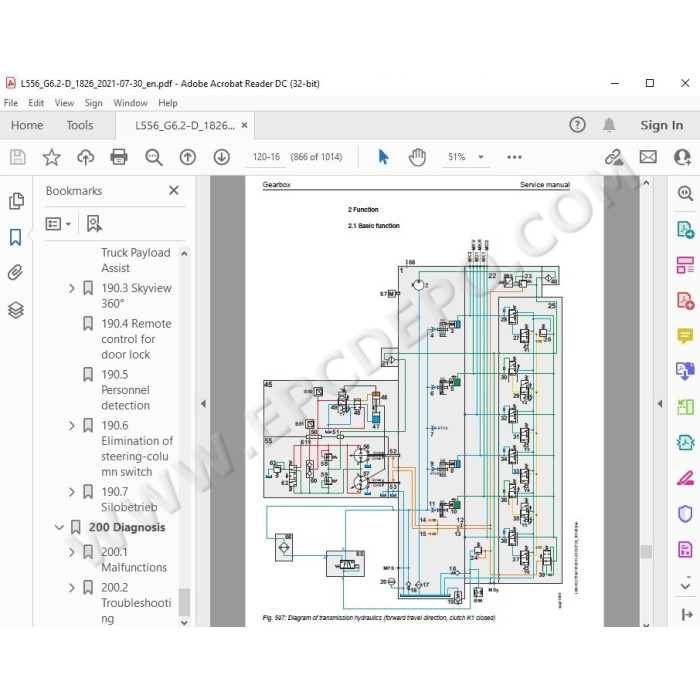Expand the 200.2 Troubleshooting bookmark
The height and width of the screenshot is (700, 700).
point(71,588)
